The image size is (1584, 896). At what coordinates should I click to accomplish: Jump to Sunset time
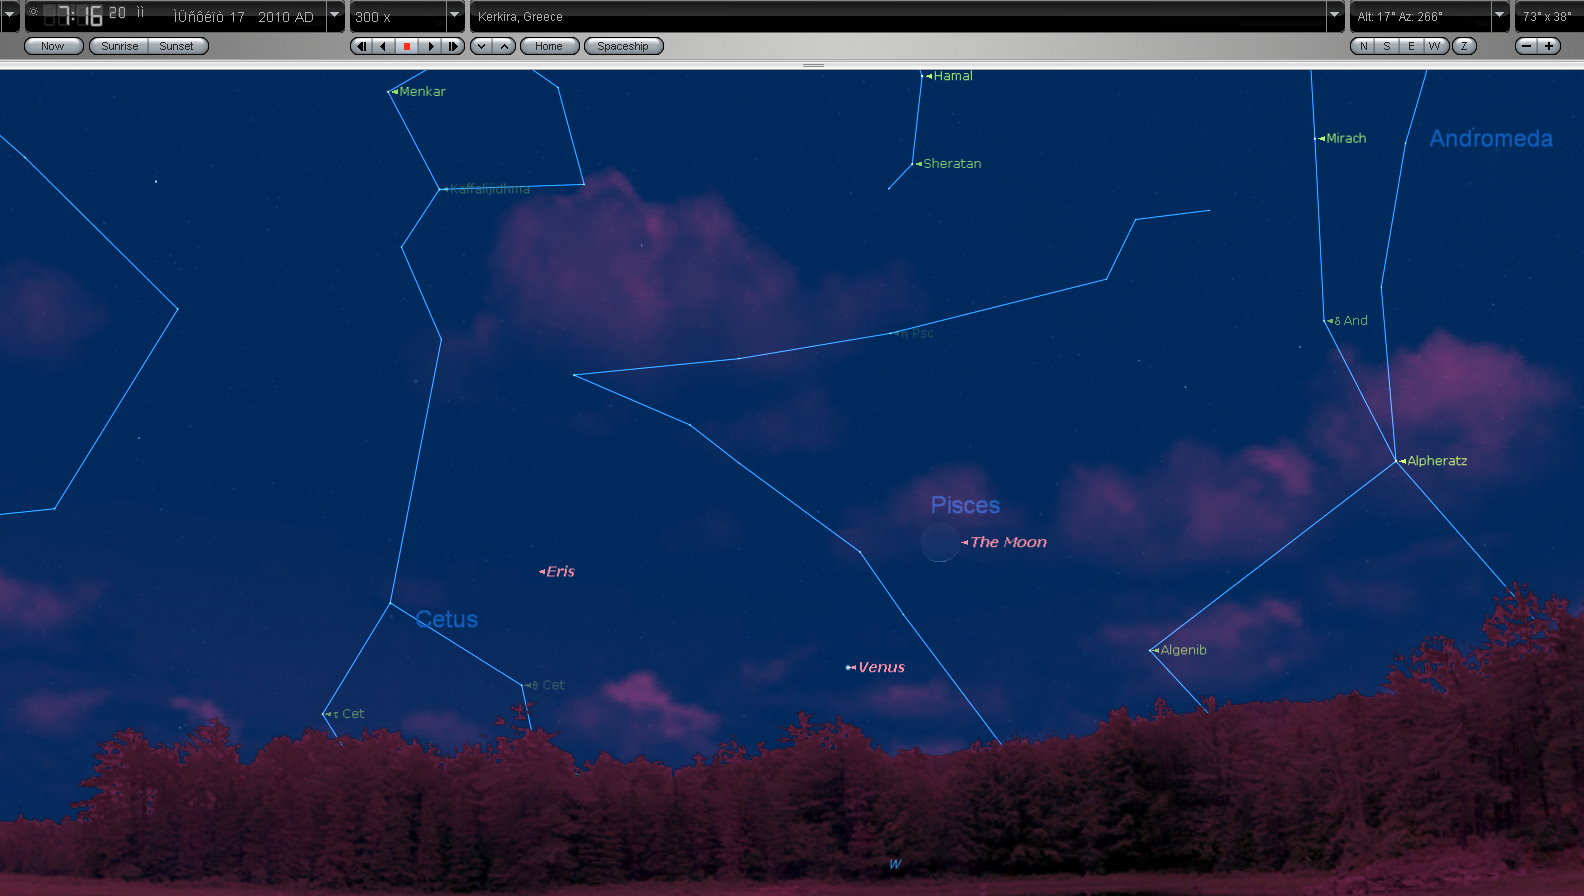(177, 46)
